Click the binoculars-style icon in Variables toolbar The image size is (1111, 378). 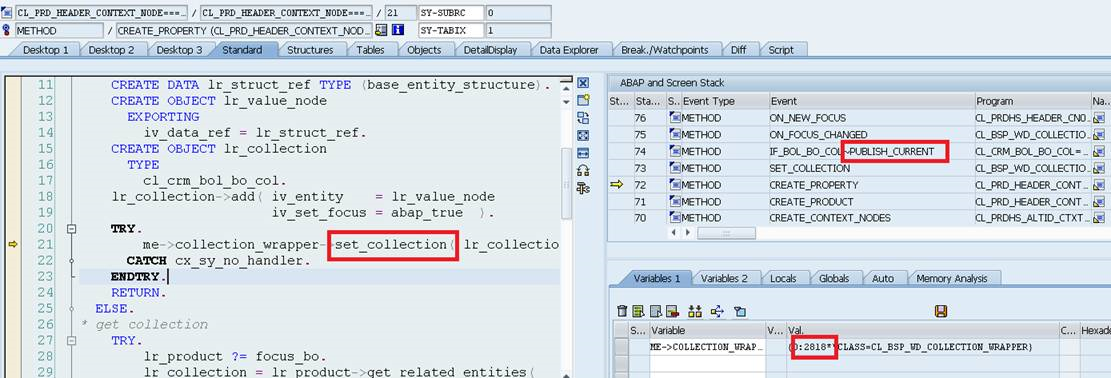694,311
